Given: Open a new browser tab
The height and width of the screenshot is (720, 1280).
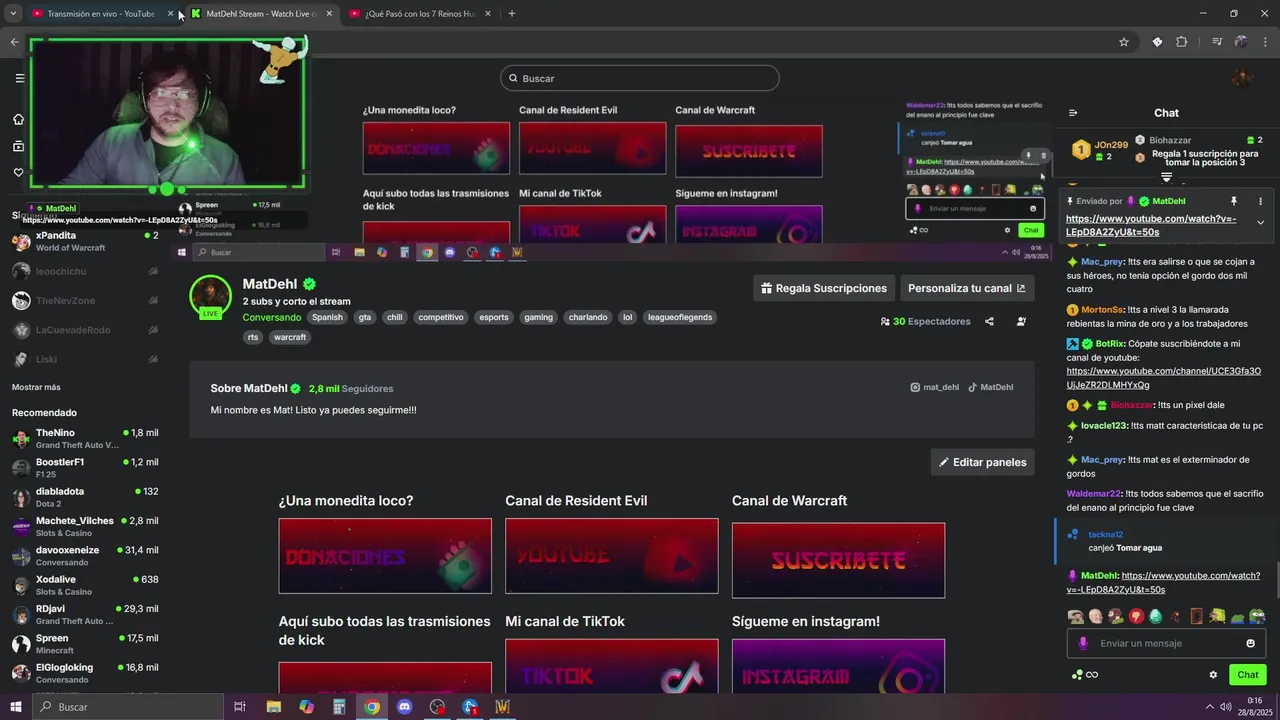Looking at the screenshot, I should tap(512, 14).
